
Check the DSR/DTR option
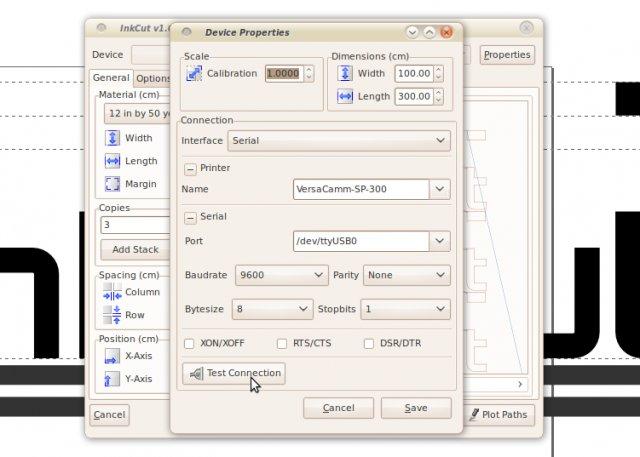(x=369, y=343)
